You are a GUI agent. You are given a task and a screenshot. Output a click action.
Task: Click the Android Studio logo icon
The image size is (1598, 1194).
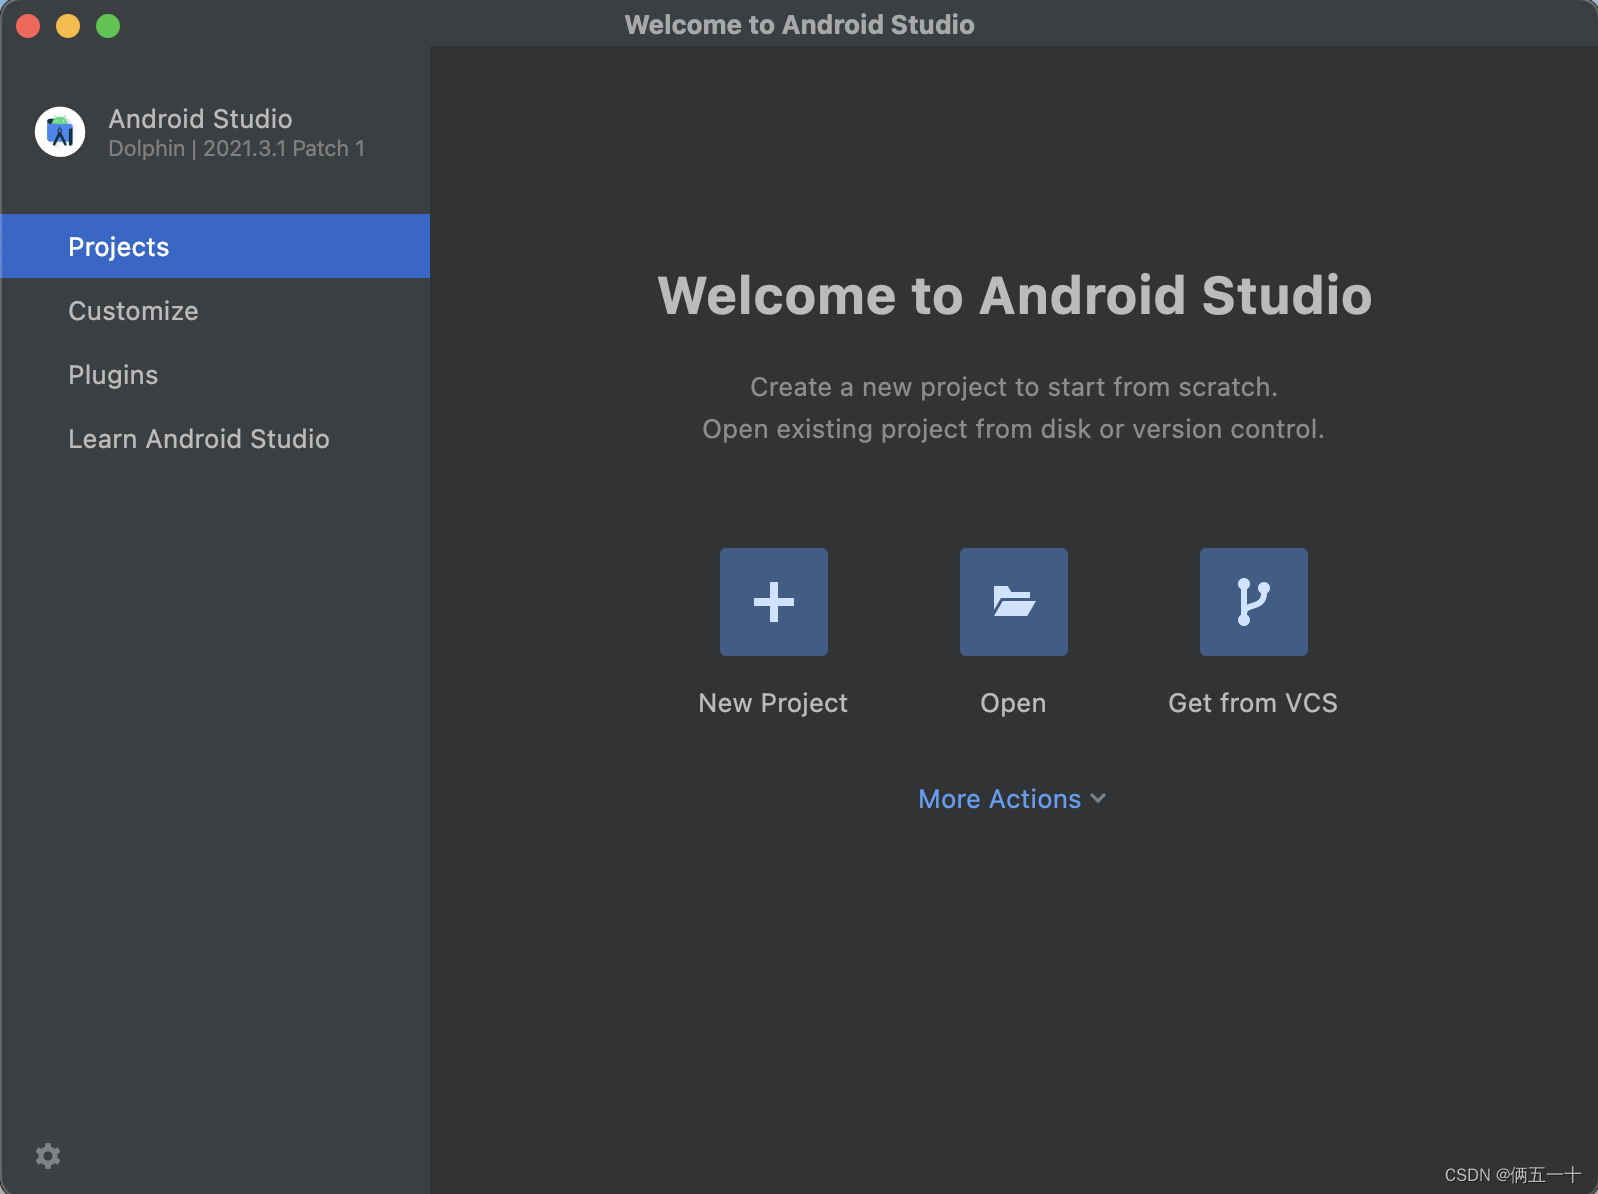coord(60,132)
